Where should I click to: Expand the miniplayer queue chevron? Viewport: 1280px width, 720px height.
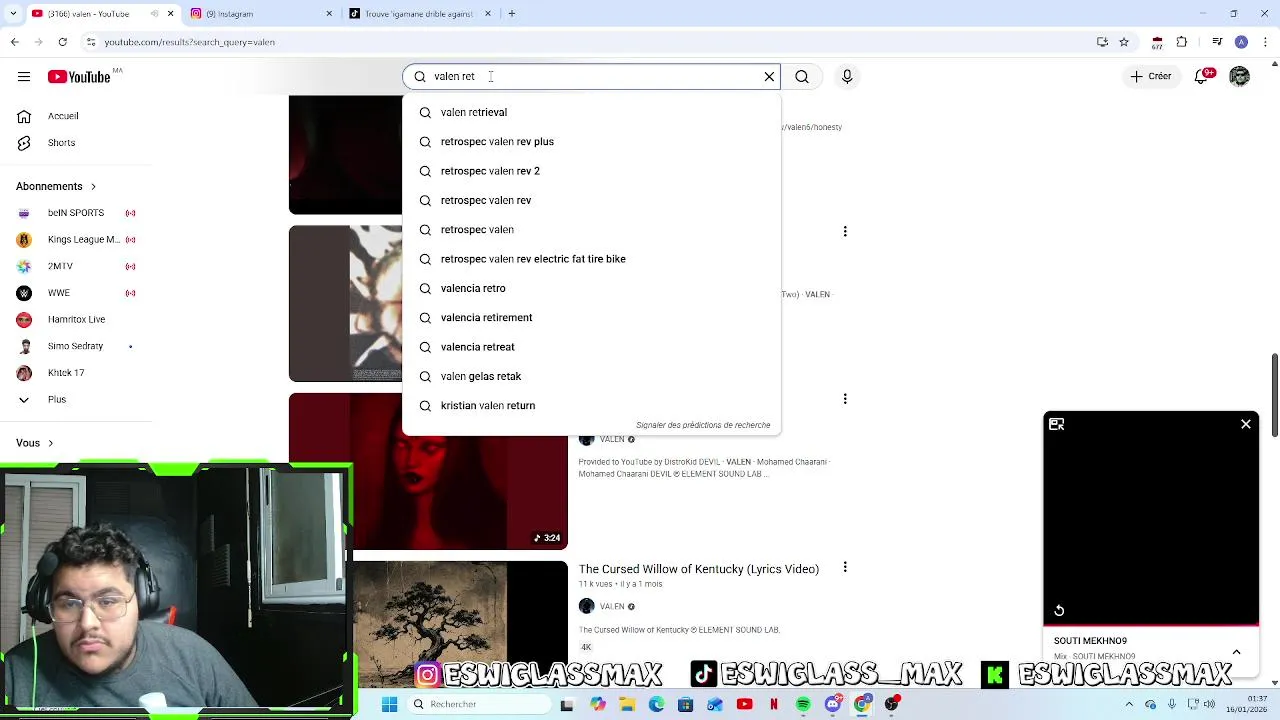[x=1237, y=651]
